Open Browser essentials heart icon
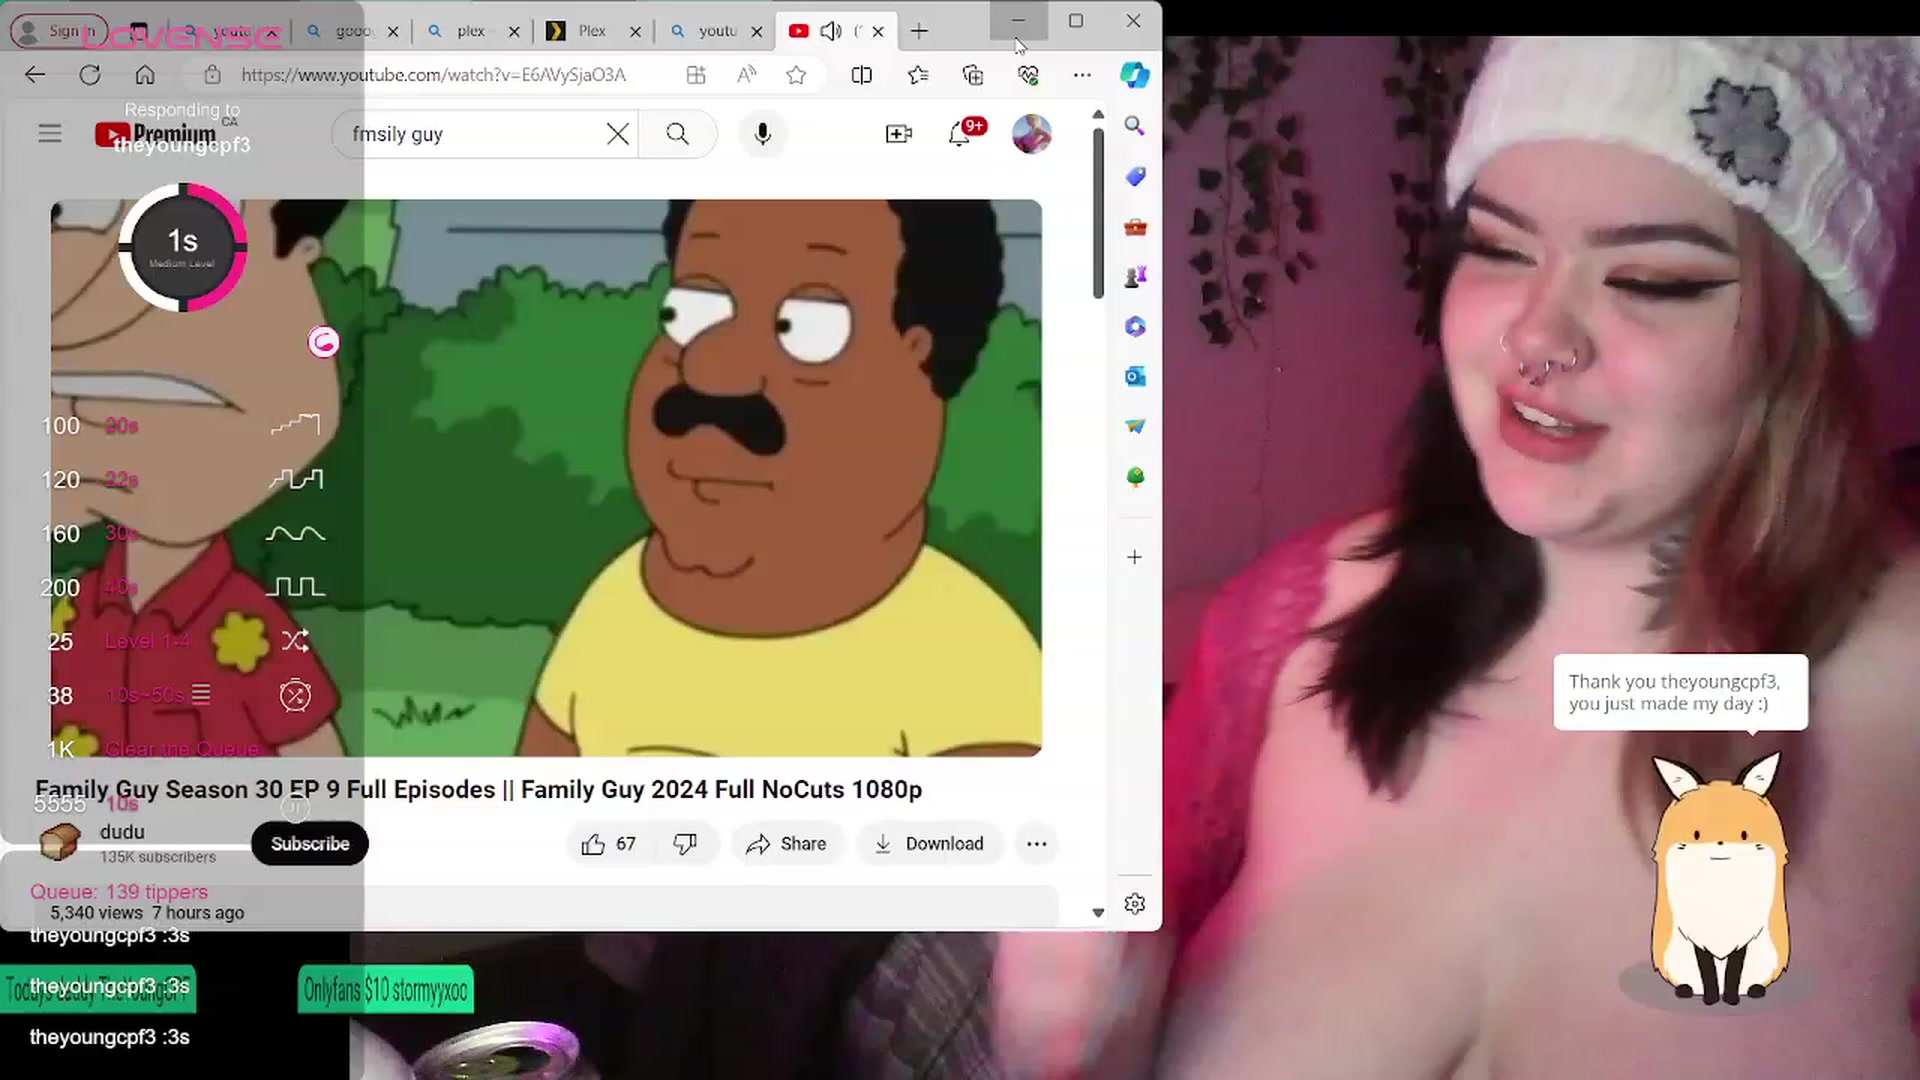This screenshot has width=1920, height=1080. coord(1028,75)
